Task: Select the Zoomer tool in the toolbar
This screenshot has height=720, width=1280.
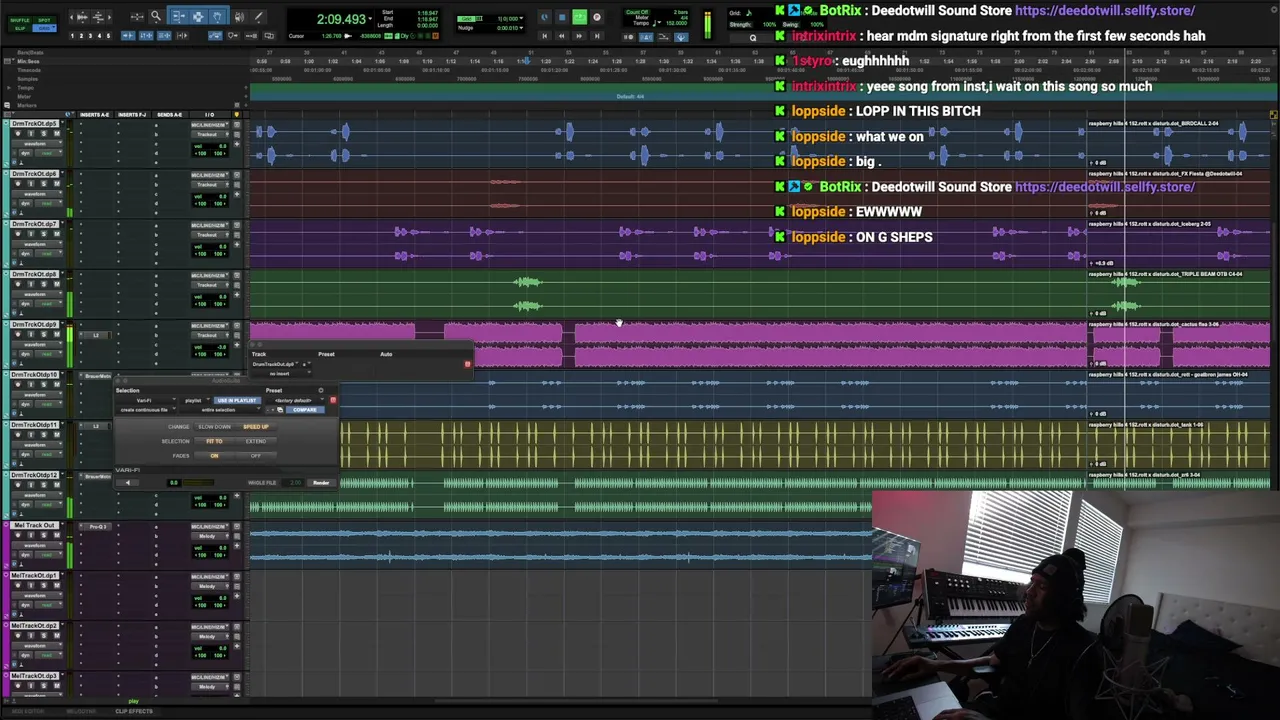Action: 156,17
